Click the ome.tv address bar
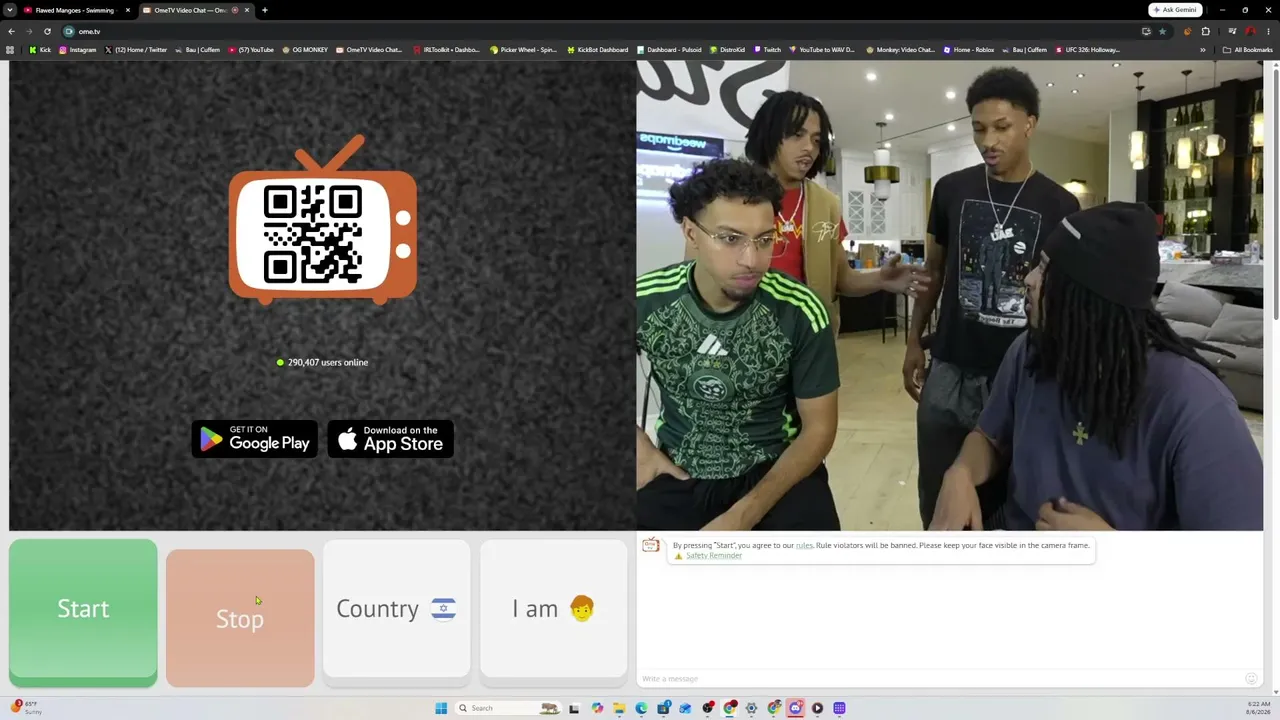This screenshot has width=1280, height=720. click(x=600, y=31)
